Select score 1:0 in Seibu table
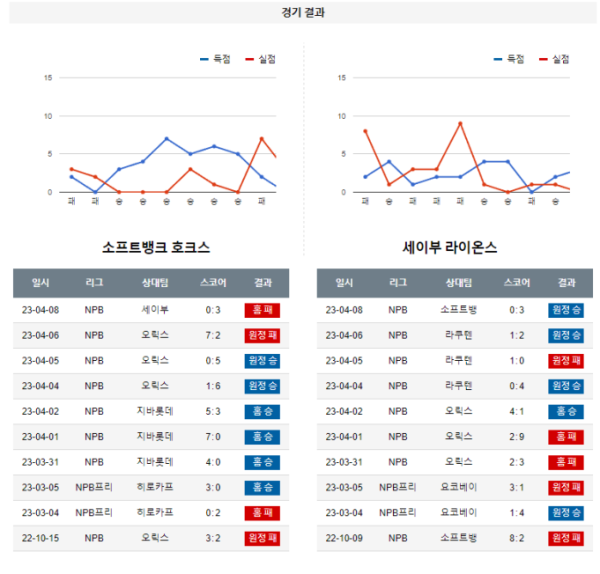 517,361
